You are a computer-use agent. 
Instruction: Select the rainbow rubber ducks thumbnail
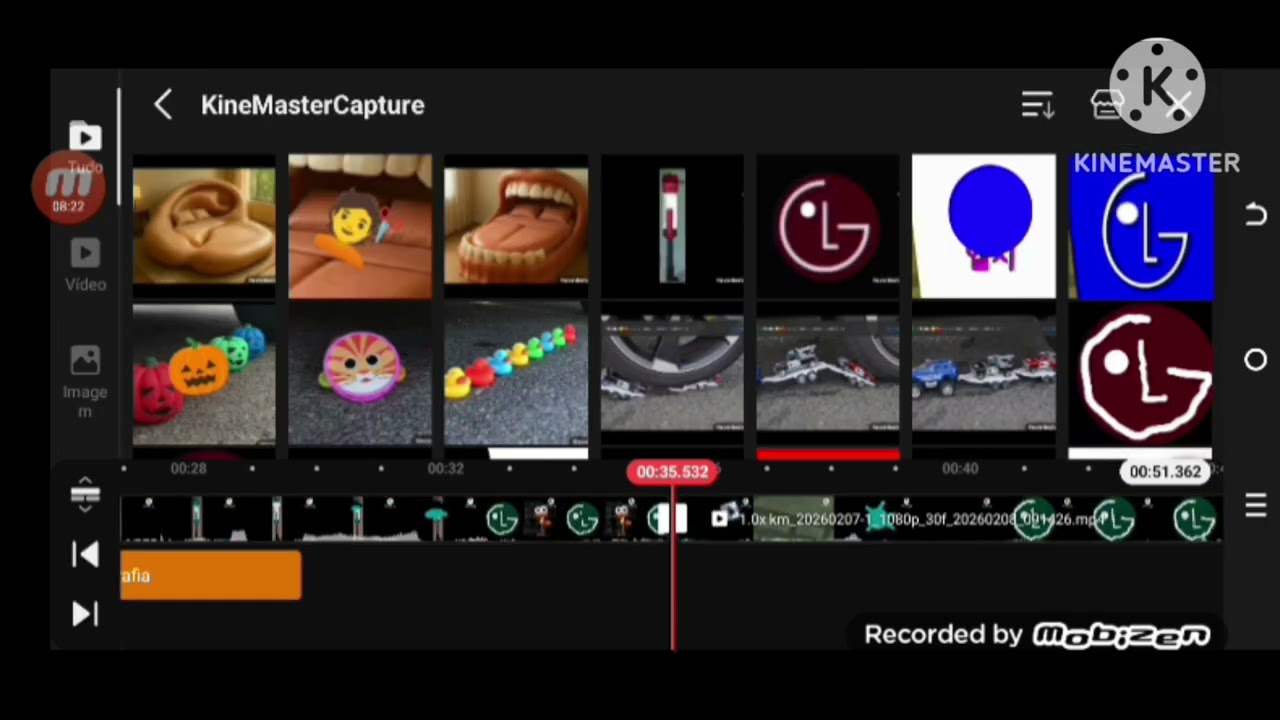516,375
